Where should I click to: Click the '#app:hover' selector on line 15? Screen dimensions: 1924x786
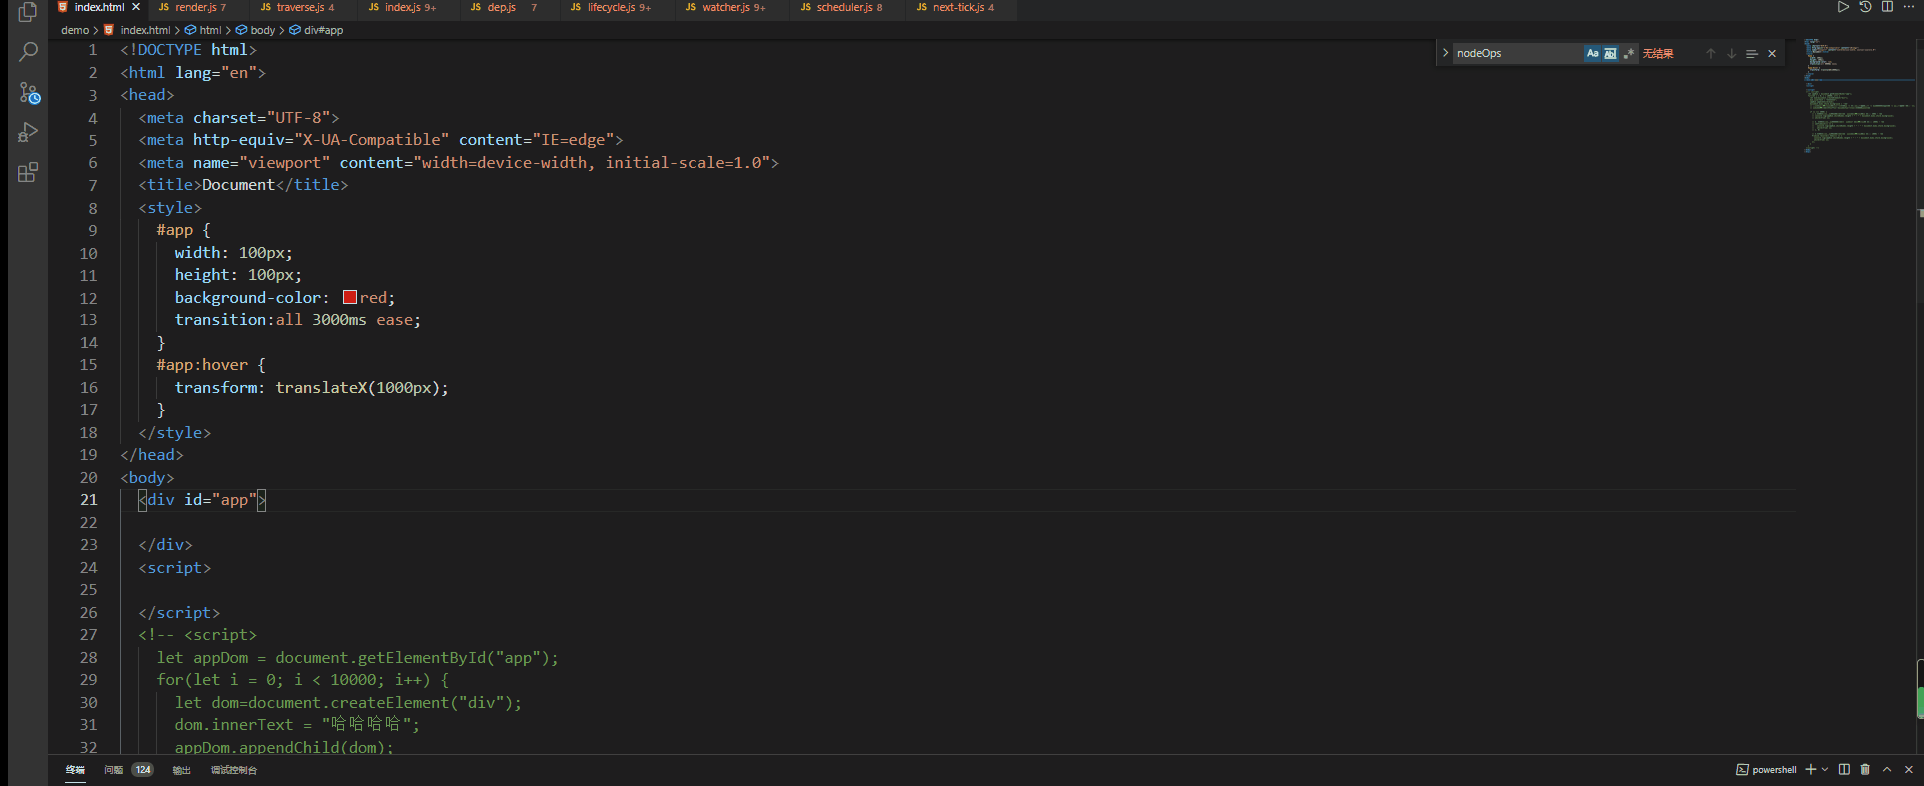(202, 365)
